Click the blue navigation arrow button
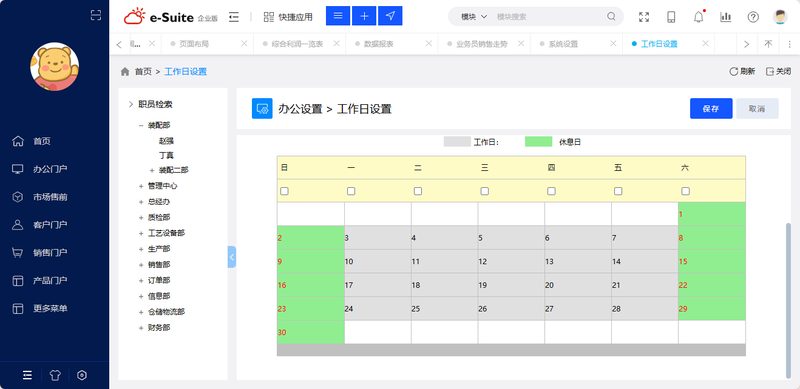Viewport: 800px width, 389px height. 390,16
